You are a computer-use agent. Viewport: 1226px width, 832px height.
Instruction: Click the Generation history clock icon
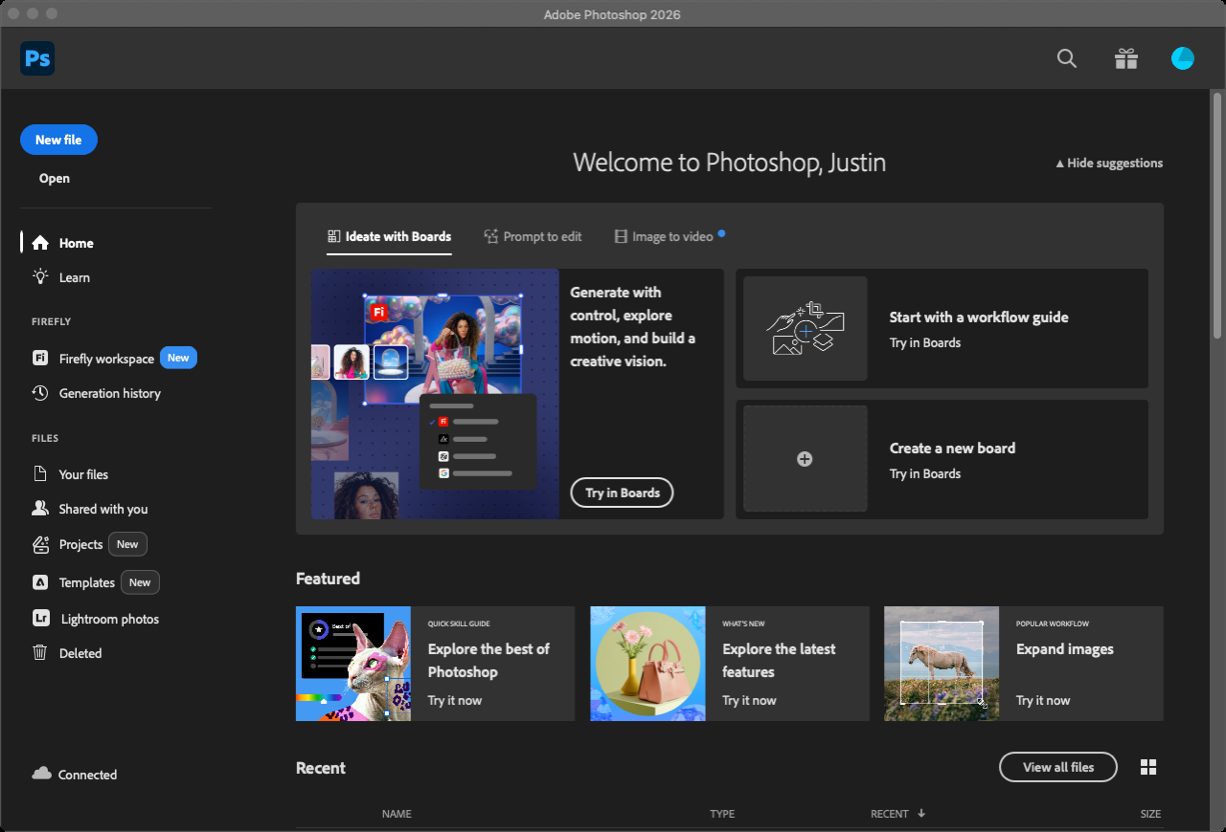click(x=40, y=393)
